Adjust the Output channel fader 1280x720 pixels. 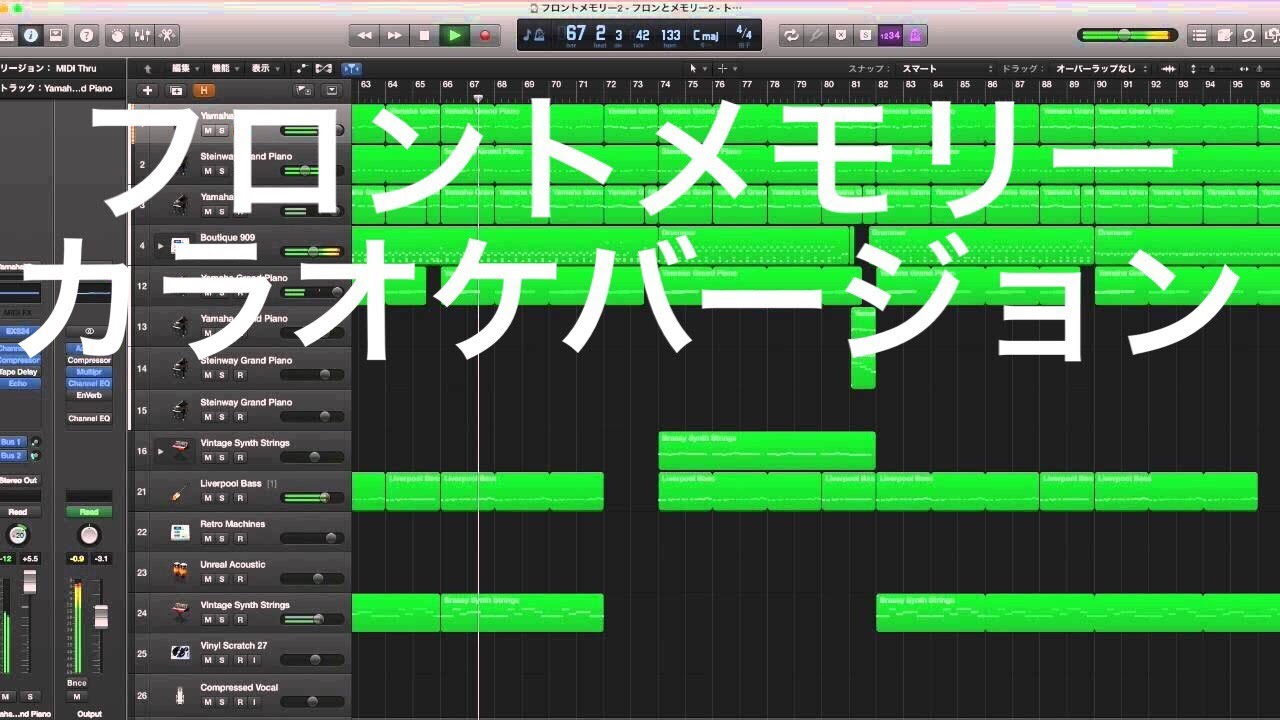coord(100,616)
